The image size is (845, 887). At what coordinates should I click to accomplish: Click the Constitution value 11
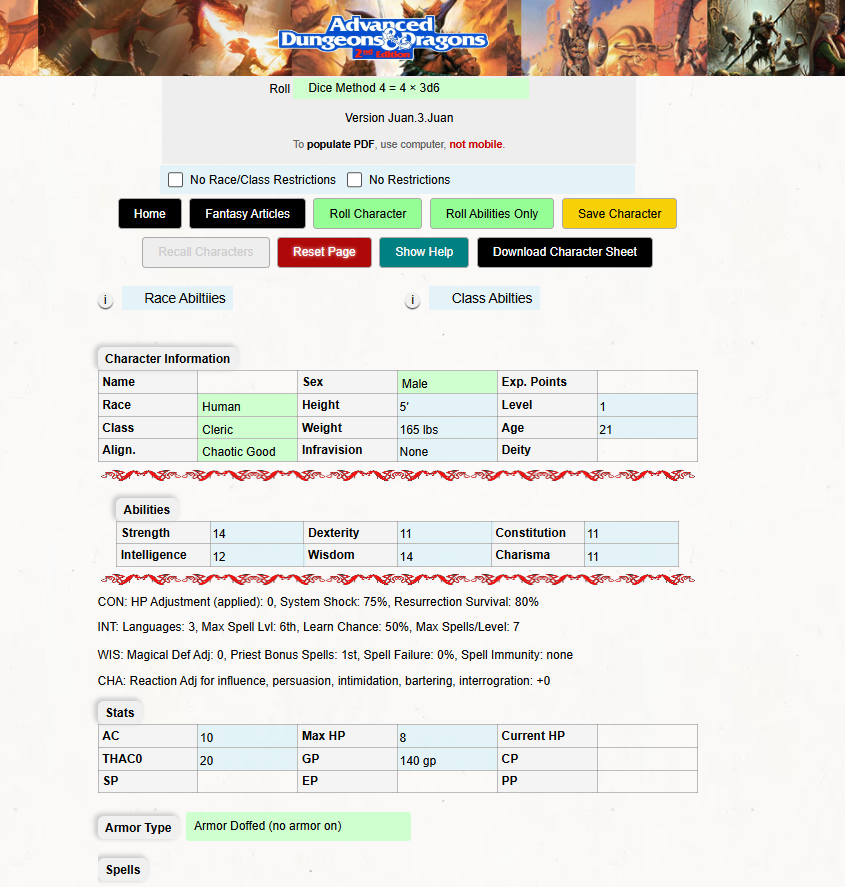pos(631,533)
